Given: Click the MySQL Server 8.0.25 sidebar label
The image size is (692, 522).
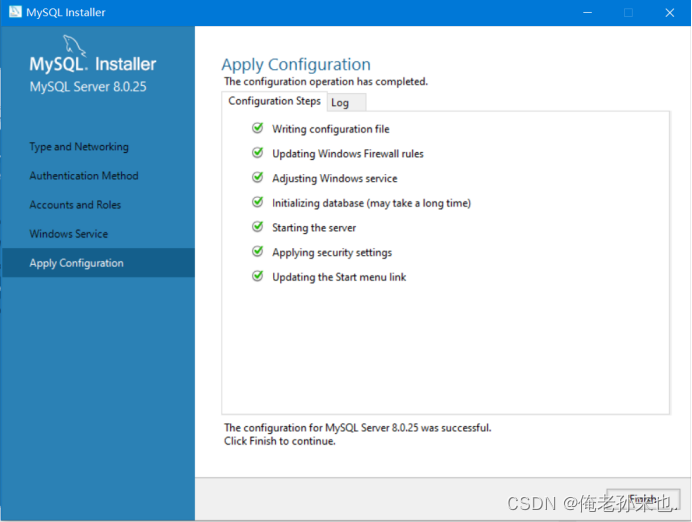Looking at the screenshot, I should click(x=88, y=86).
